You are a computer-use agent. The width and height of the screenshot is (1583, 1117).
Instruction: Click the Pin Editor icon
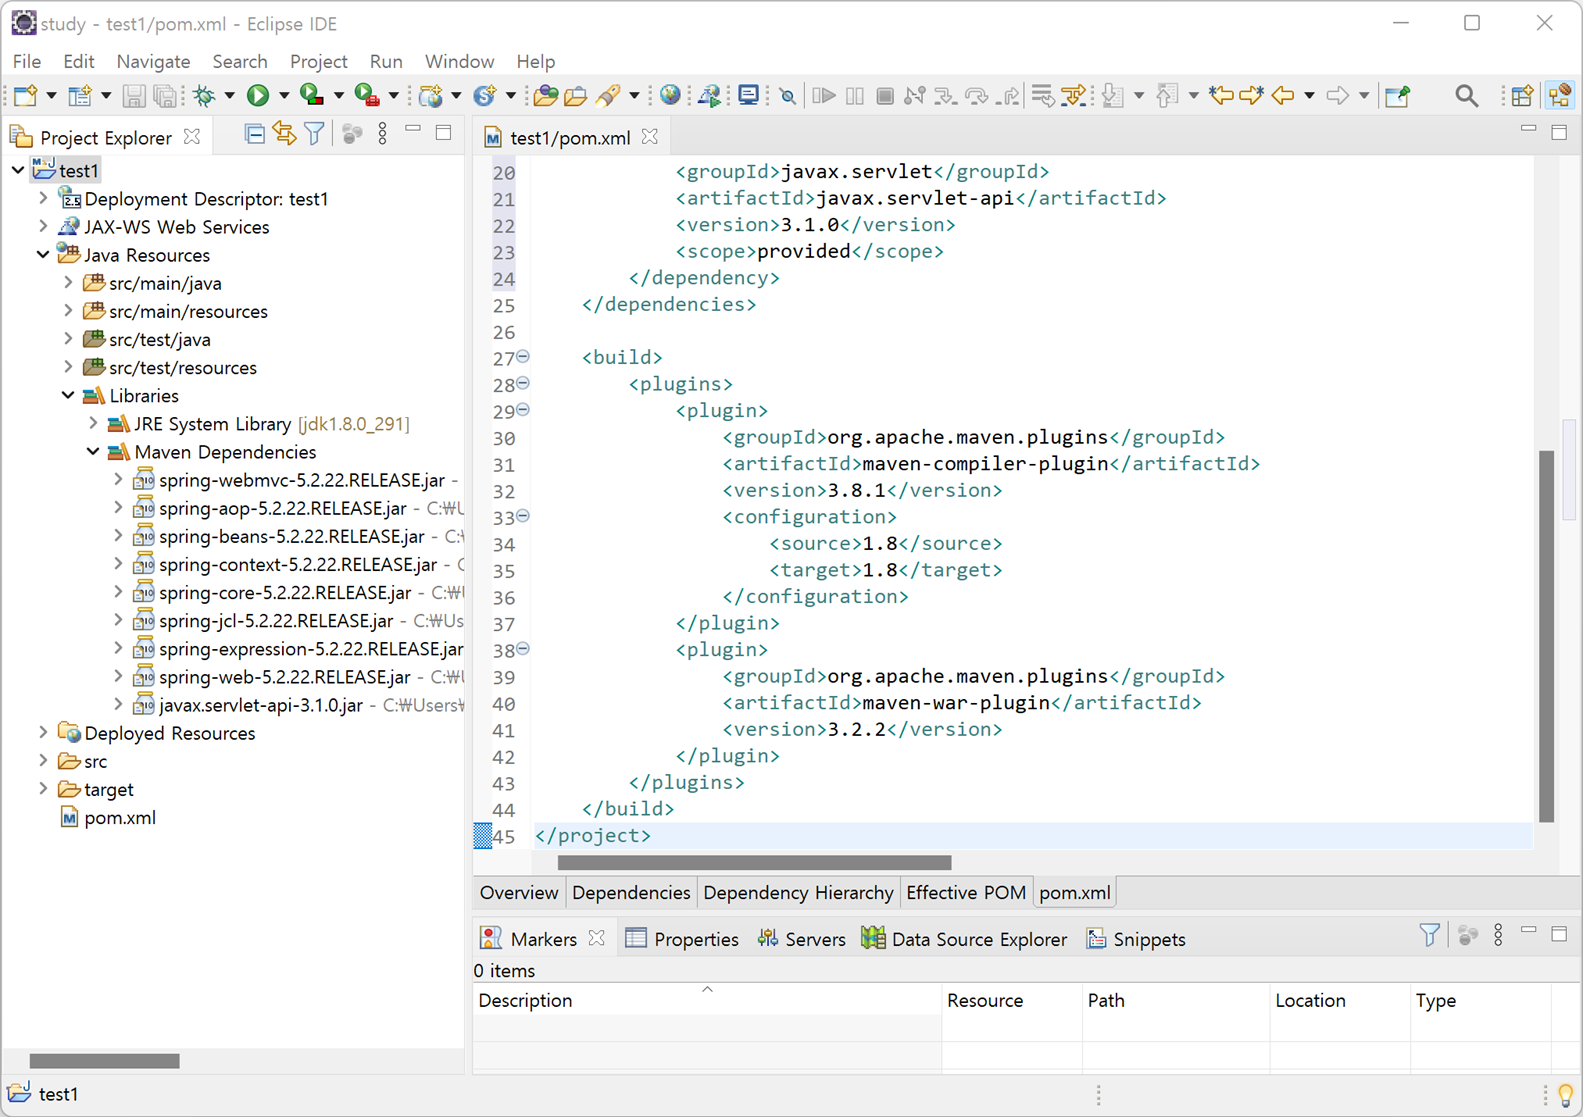pos(1398,96)
